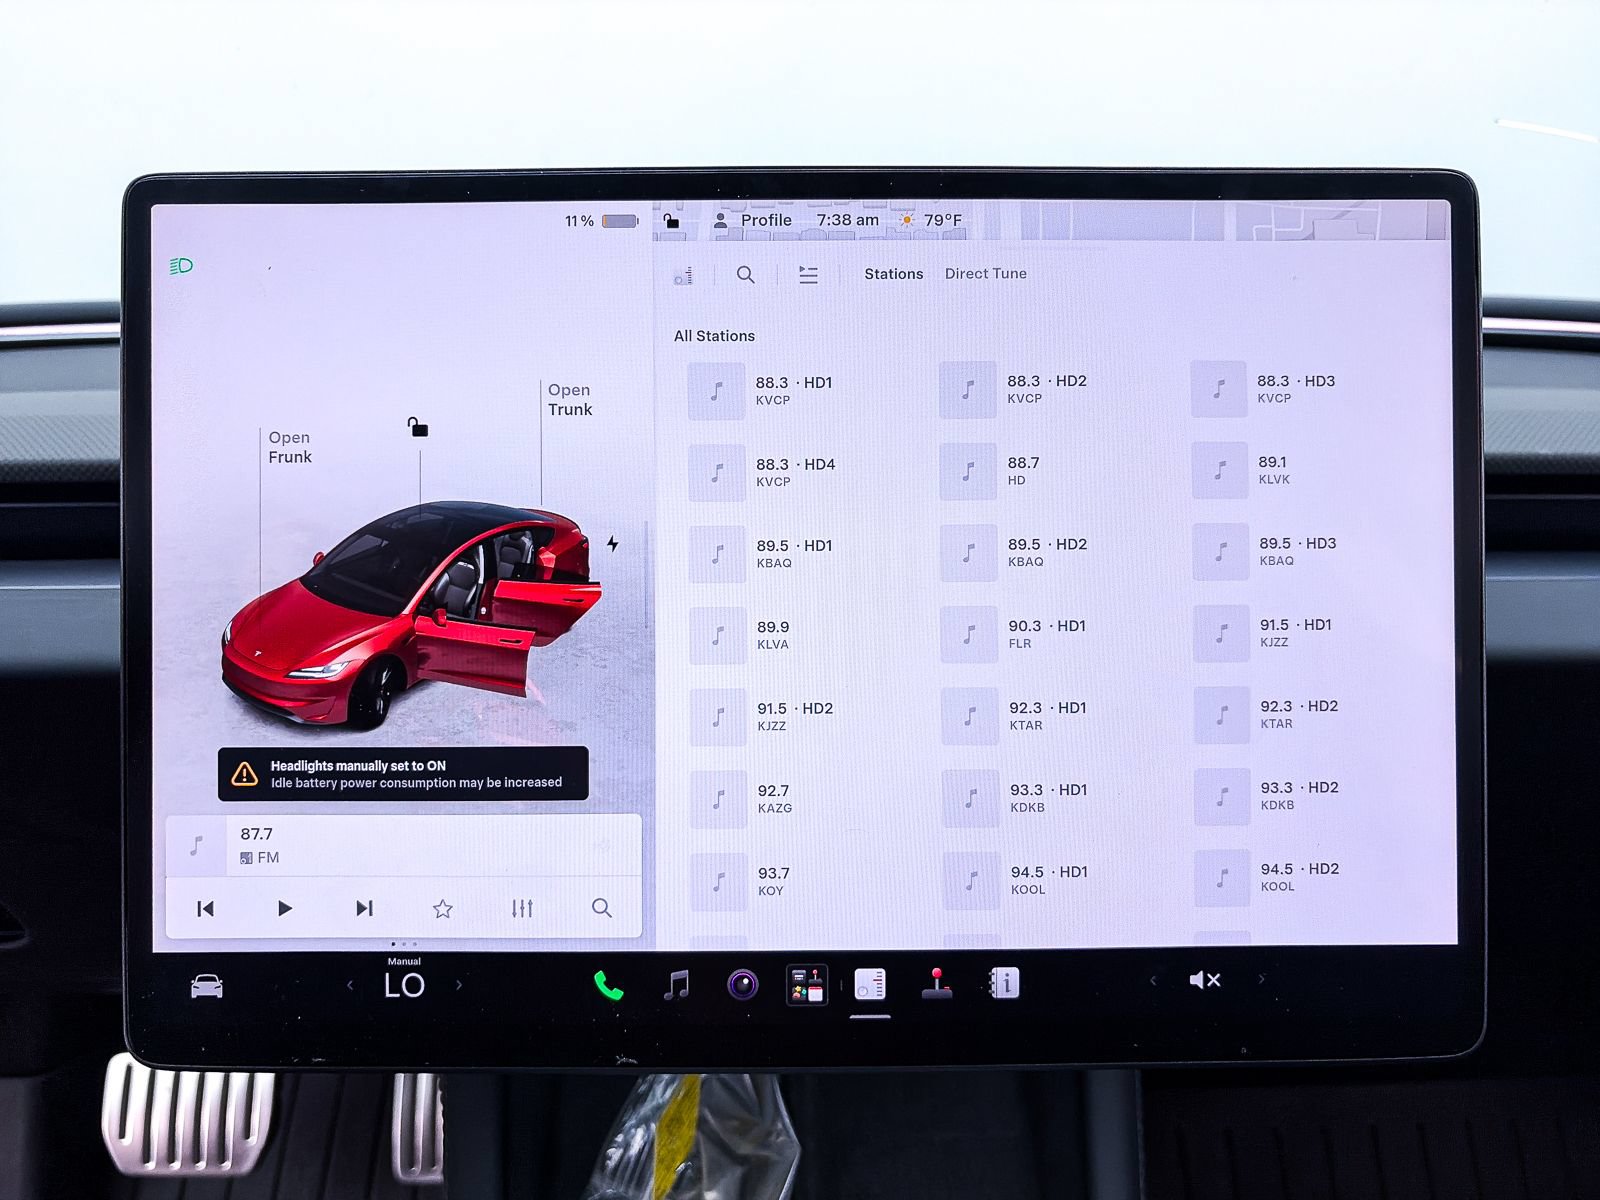The height and width of the screenshot is (1200, 1600).
Task: Open the list options icon in toolbar
Action: pos(808,274)
